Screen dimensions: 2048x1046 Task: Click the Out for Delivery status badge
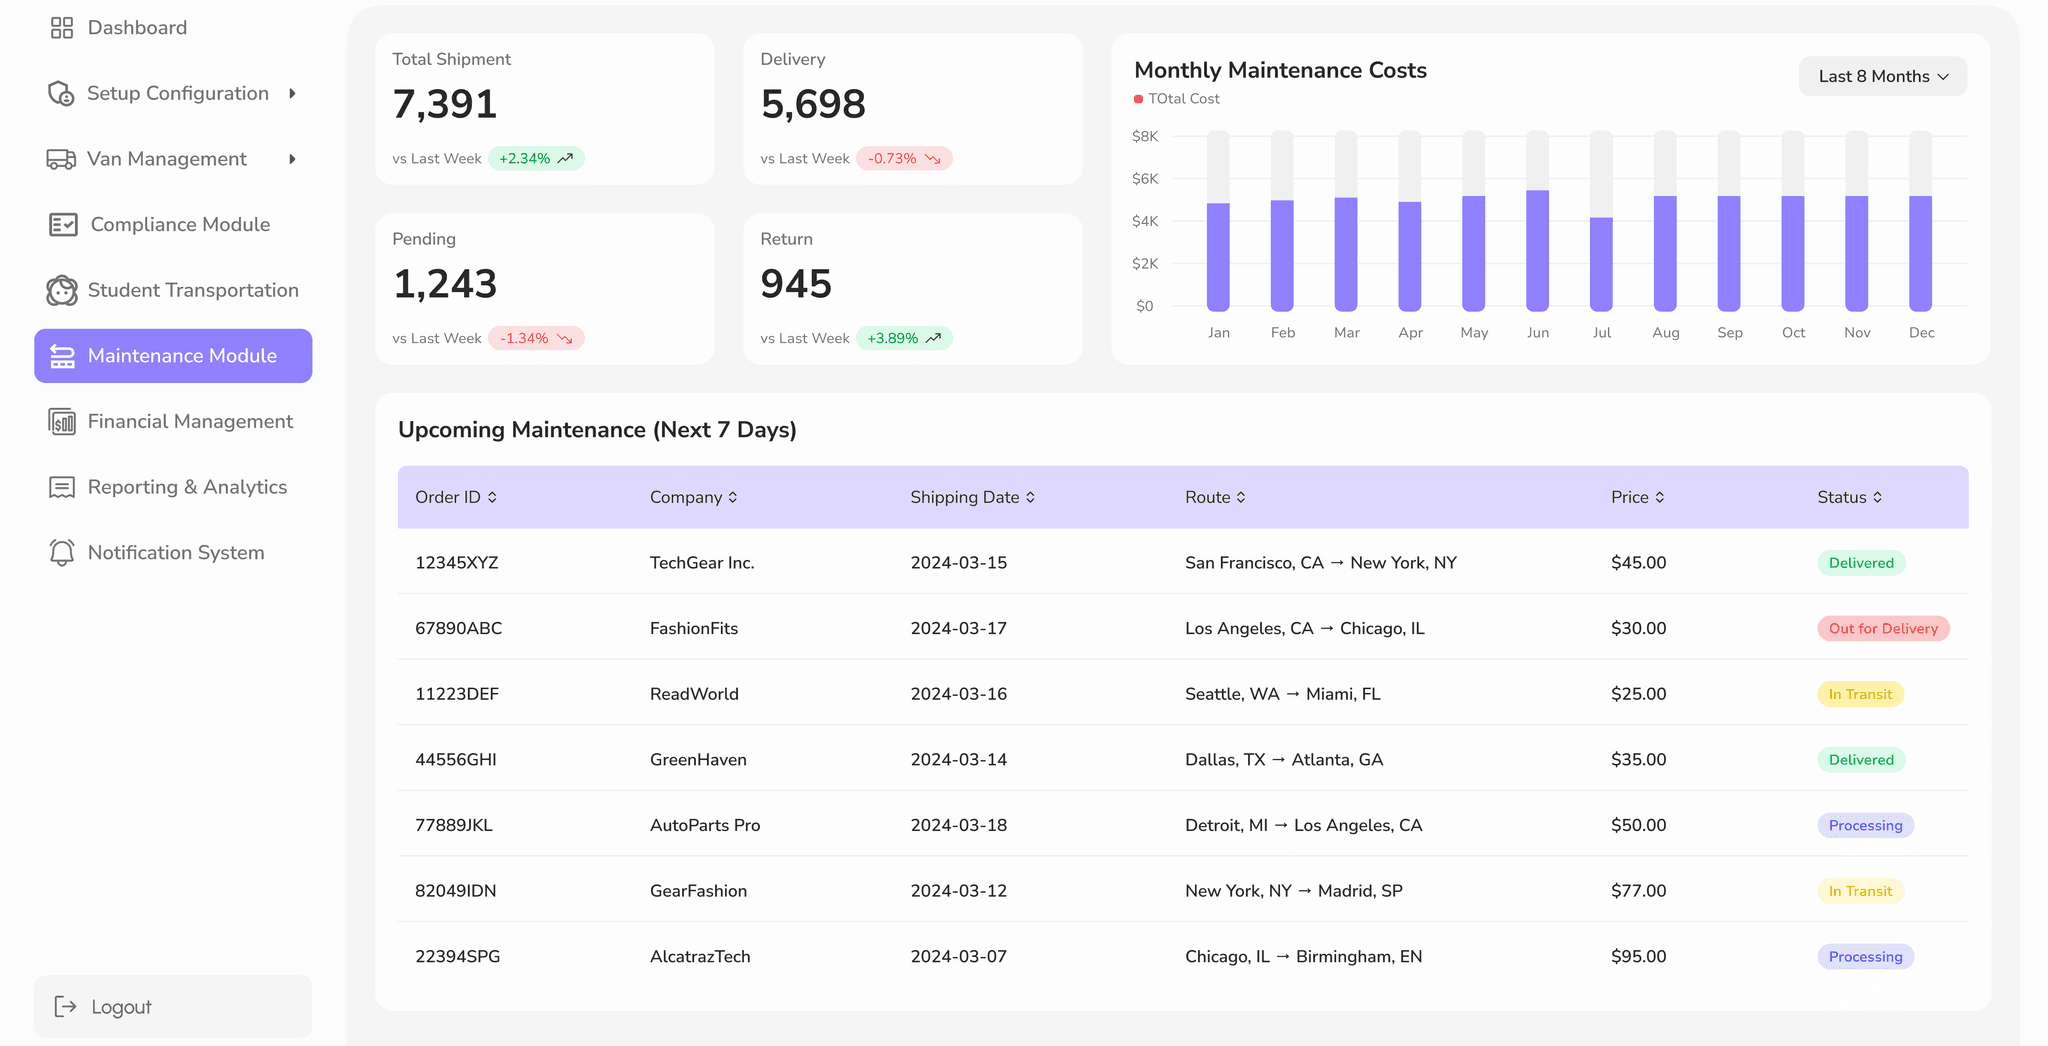(x=1883, y=629)
